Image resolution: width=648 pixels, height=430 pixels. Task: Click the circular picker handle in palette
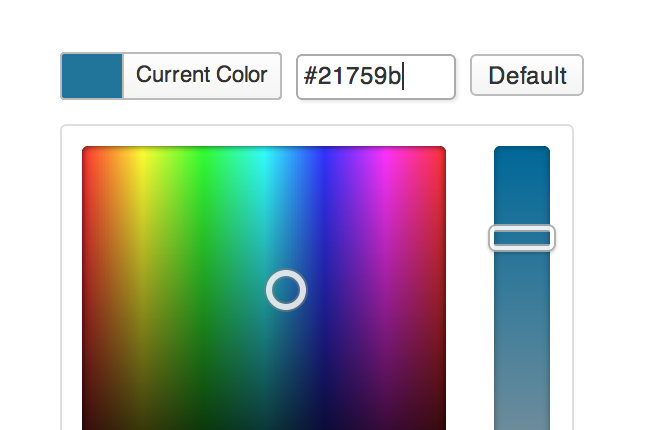(x=286, y=290)
